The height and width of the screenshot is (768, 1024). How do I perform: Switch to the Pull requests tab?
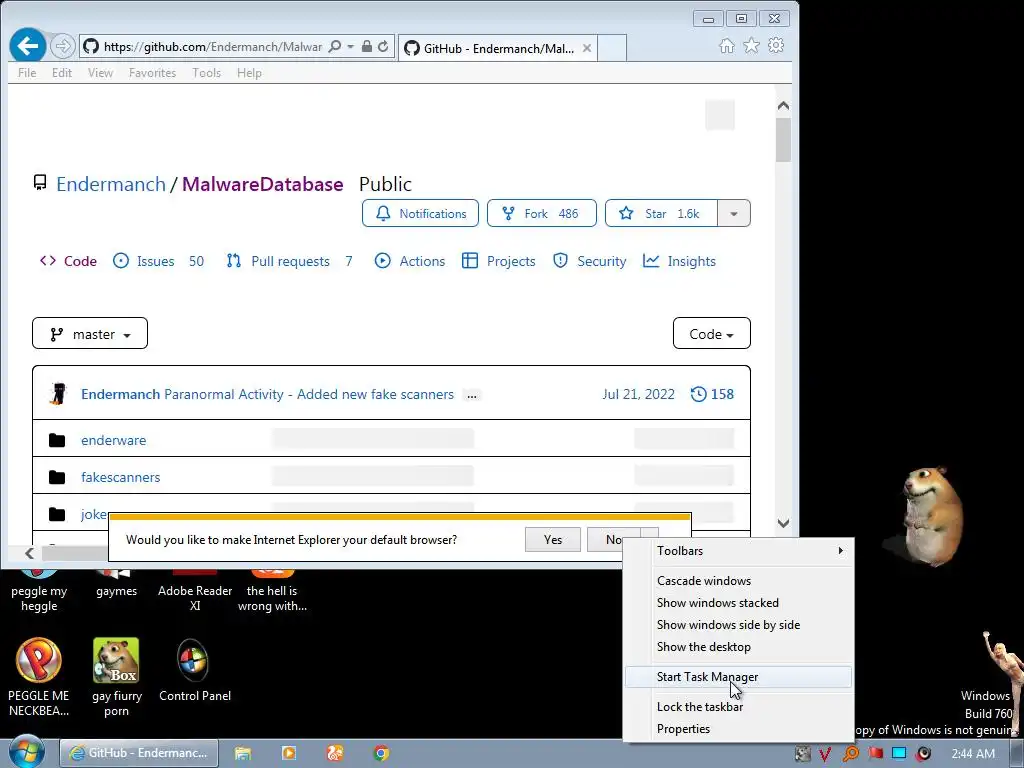coord(289,261)
